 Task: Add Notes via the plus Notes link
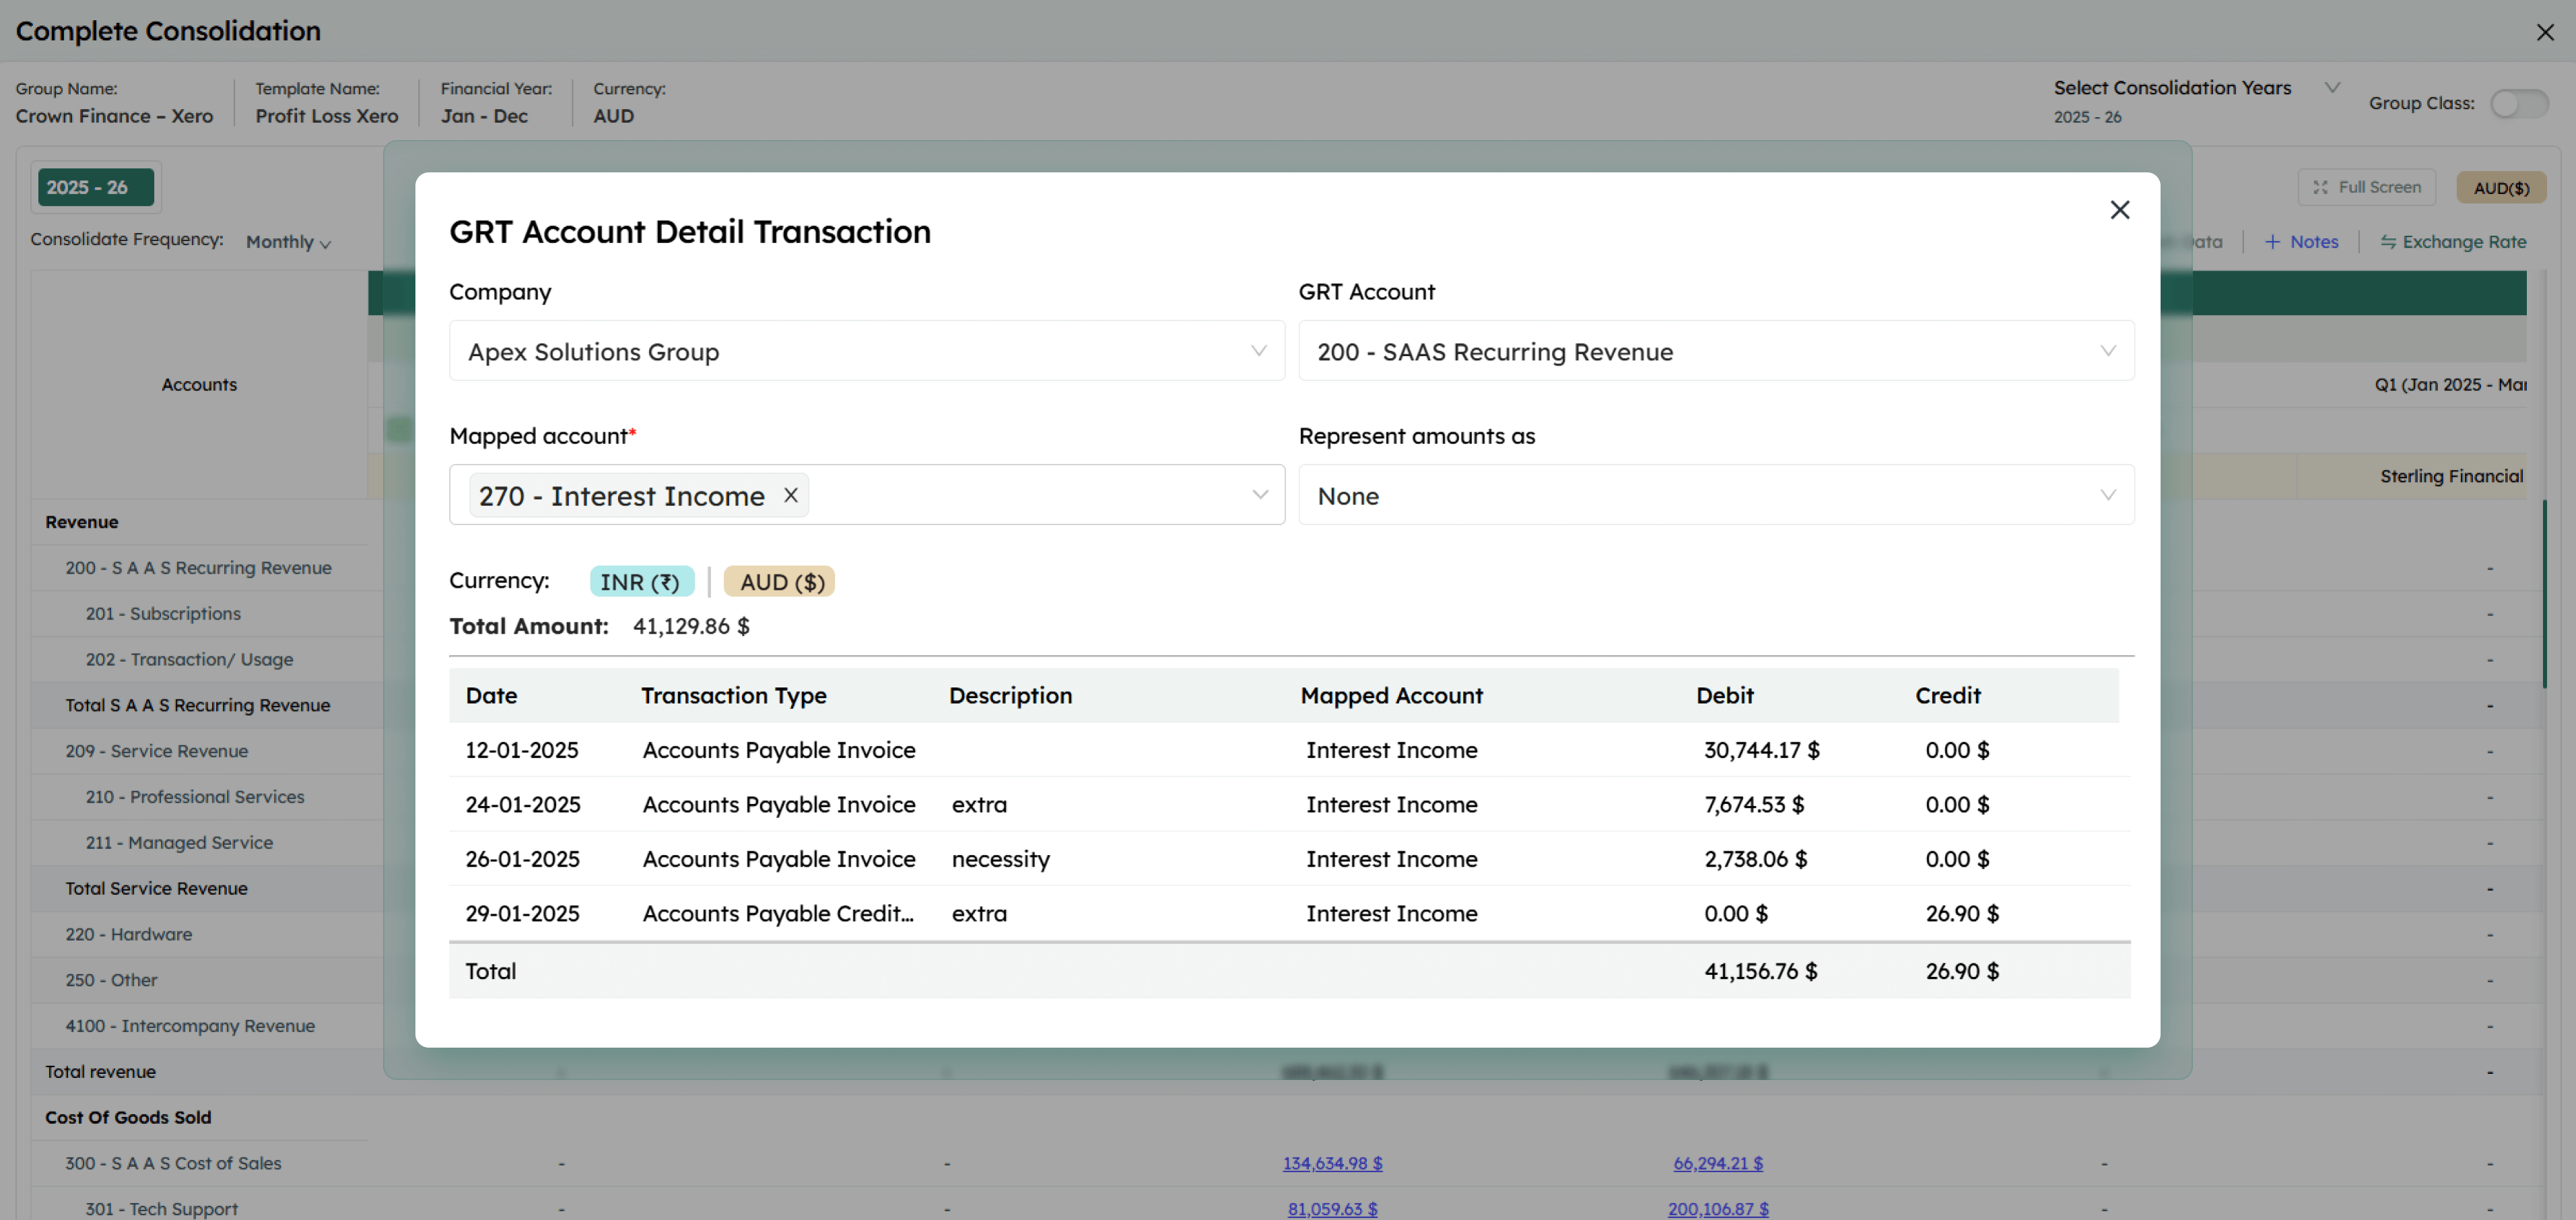pyautogui.click(x=2301, y=242)
